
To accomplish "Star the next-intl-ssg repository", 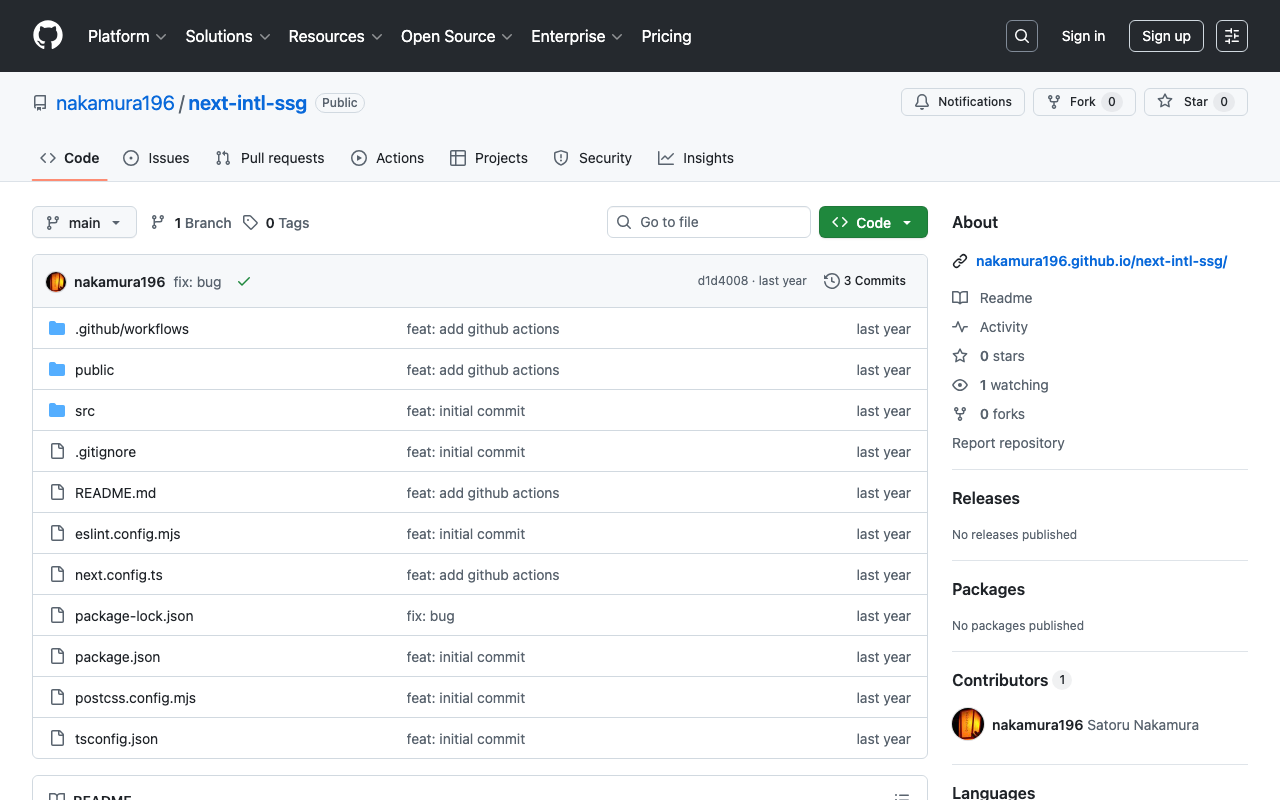I will (1195, 102).
